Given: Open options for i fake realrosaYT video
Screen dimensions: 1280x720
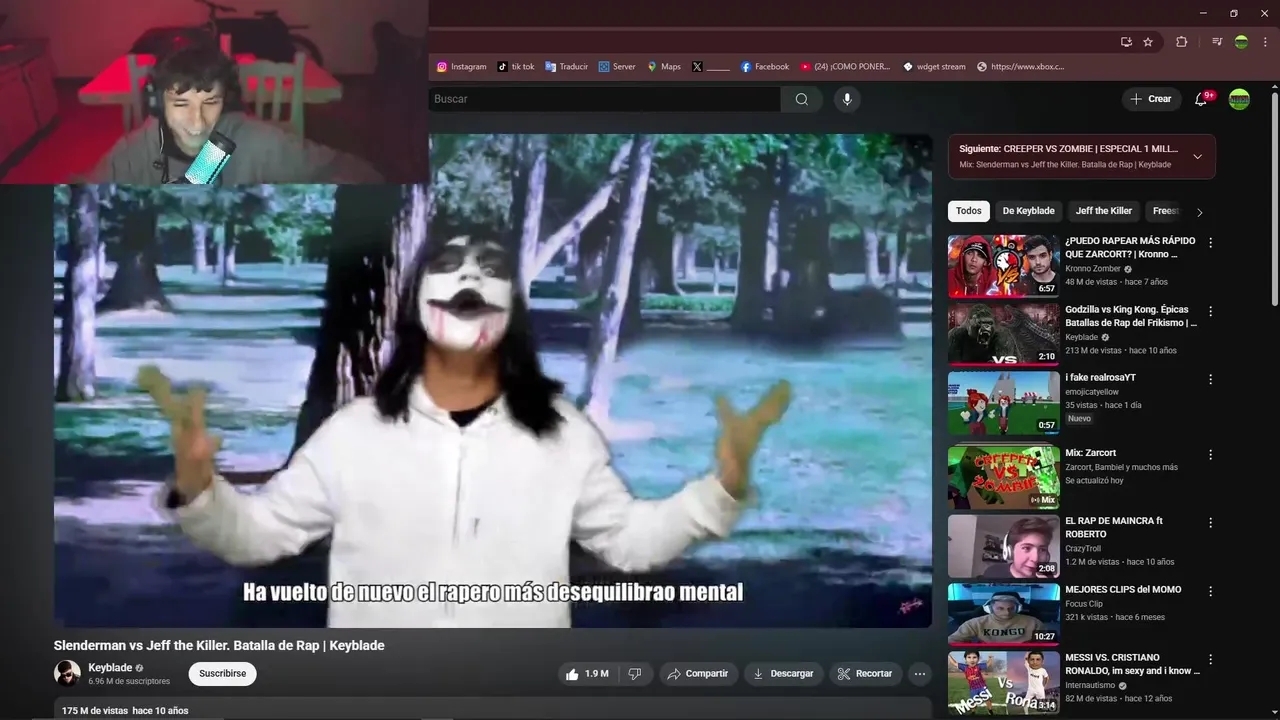Looking at the screenshot, I should click(1210, 380).
